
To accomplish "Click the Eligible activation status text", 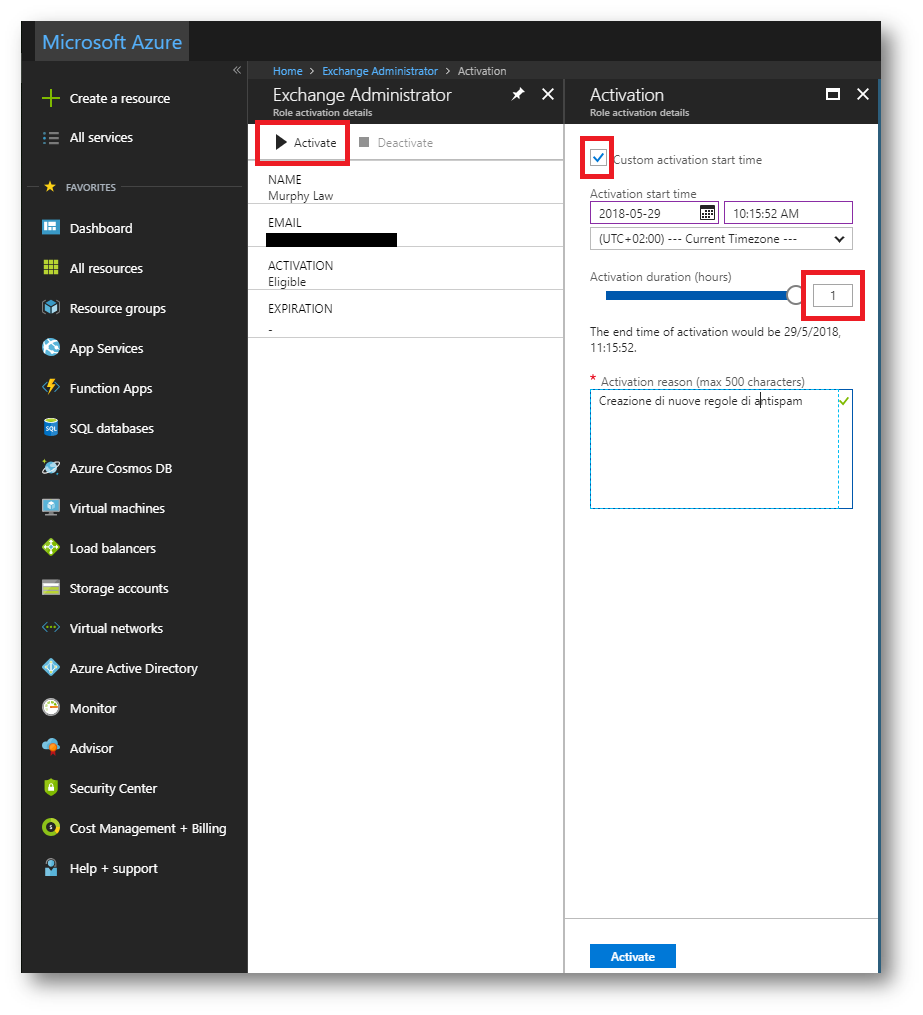I will click(x=287, y=282).
